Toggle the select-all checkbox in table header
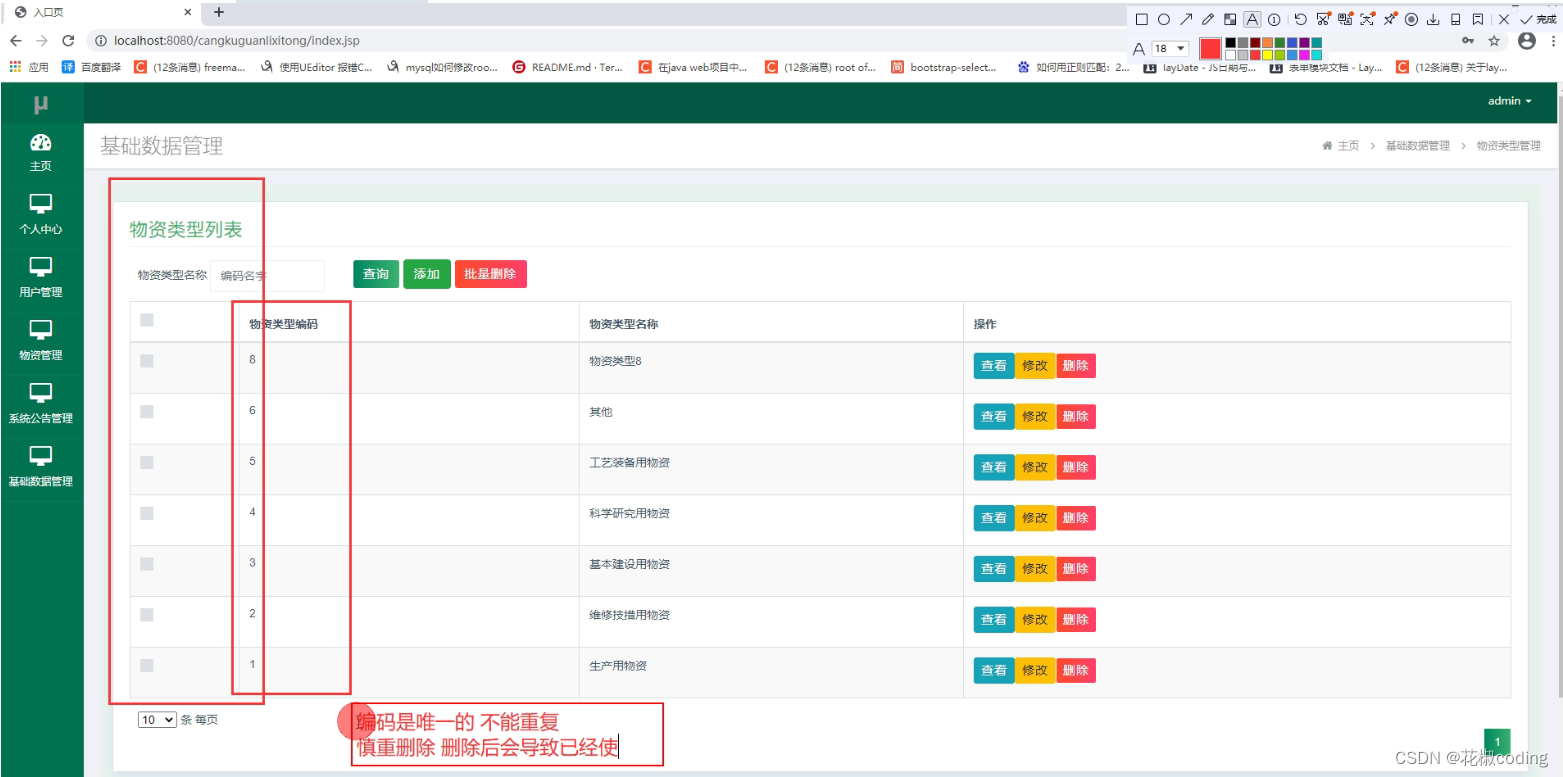1563x777 pixels. (147, 320)
